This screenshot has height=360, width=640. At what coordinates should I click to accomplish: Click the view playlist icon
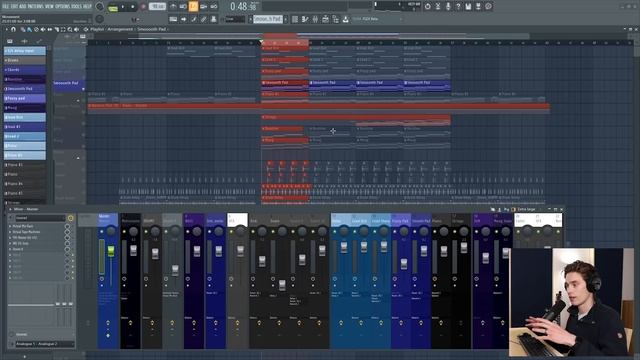(x=295, y=19)
